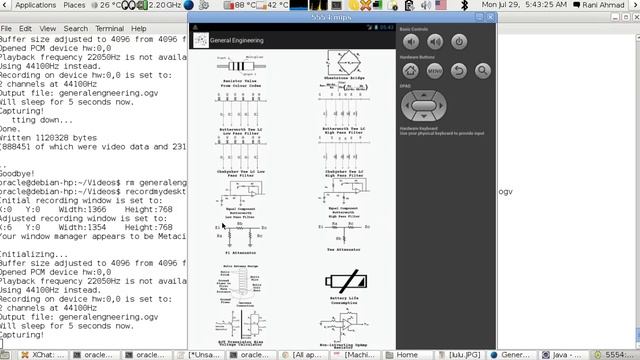Viewport: 640px width, 360px height.
Task: Click the emulator MENU hardware button
Action: 435,71
